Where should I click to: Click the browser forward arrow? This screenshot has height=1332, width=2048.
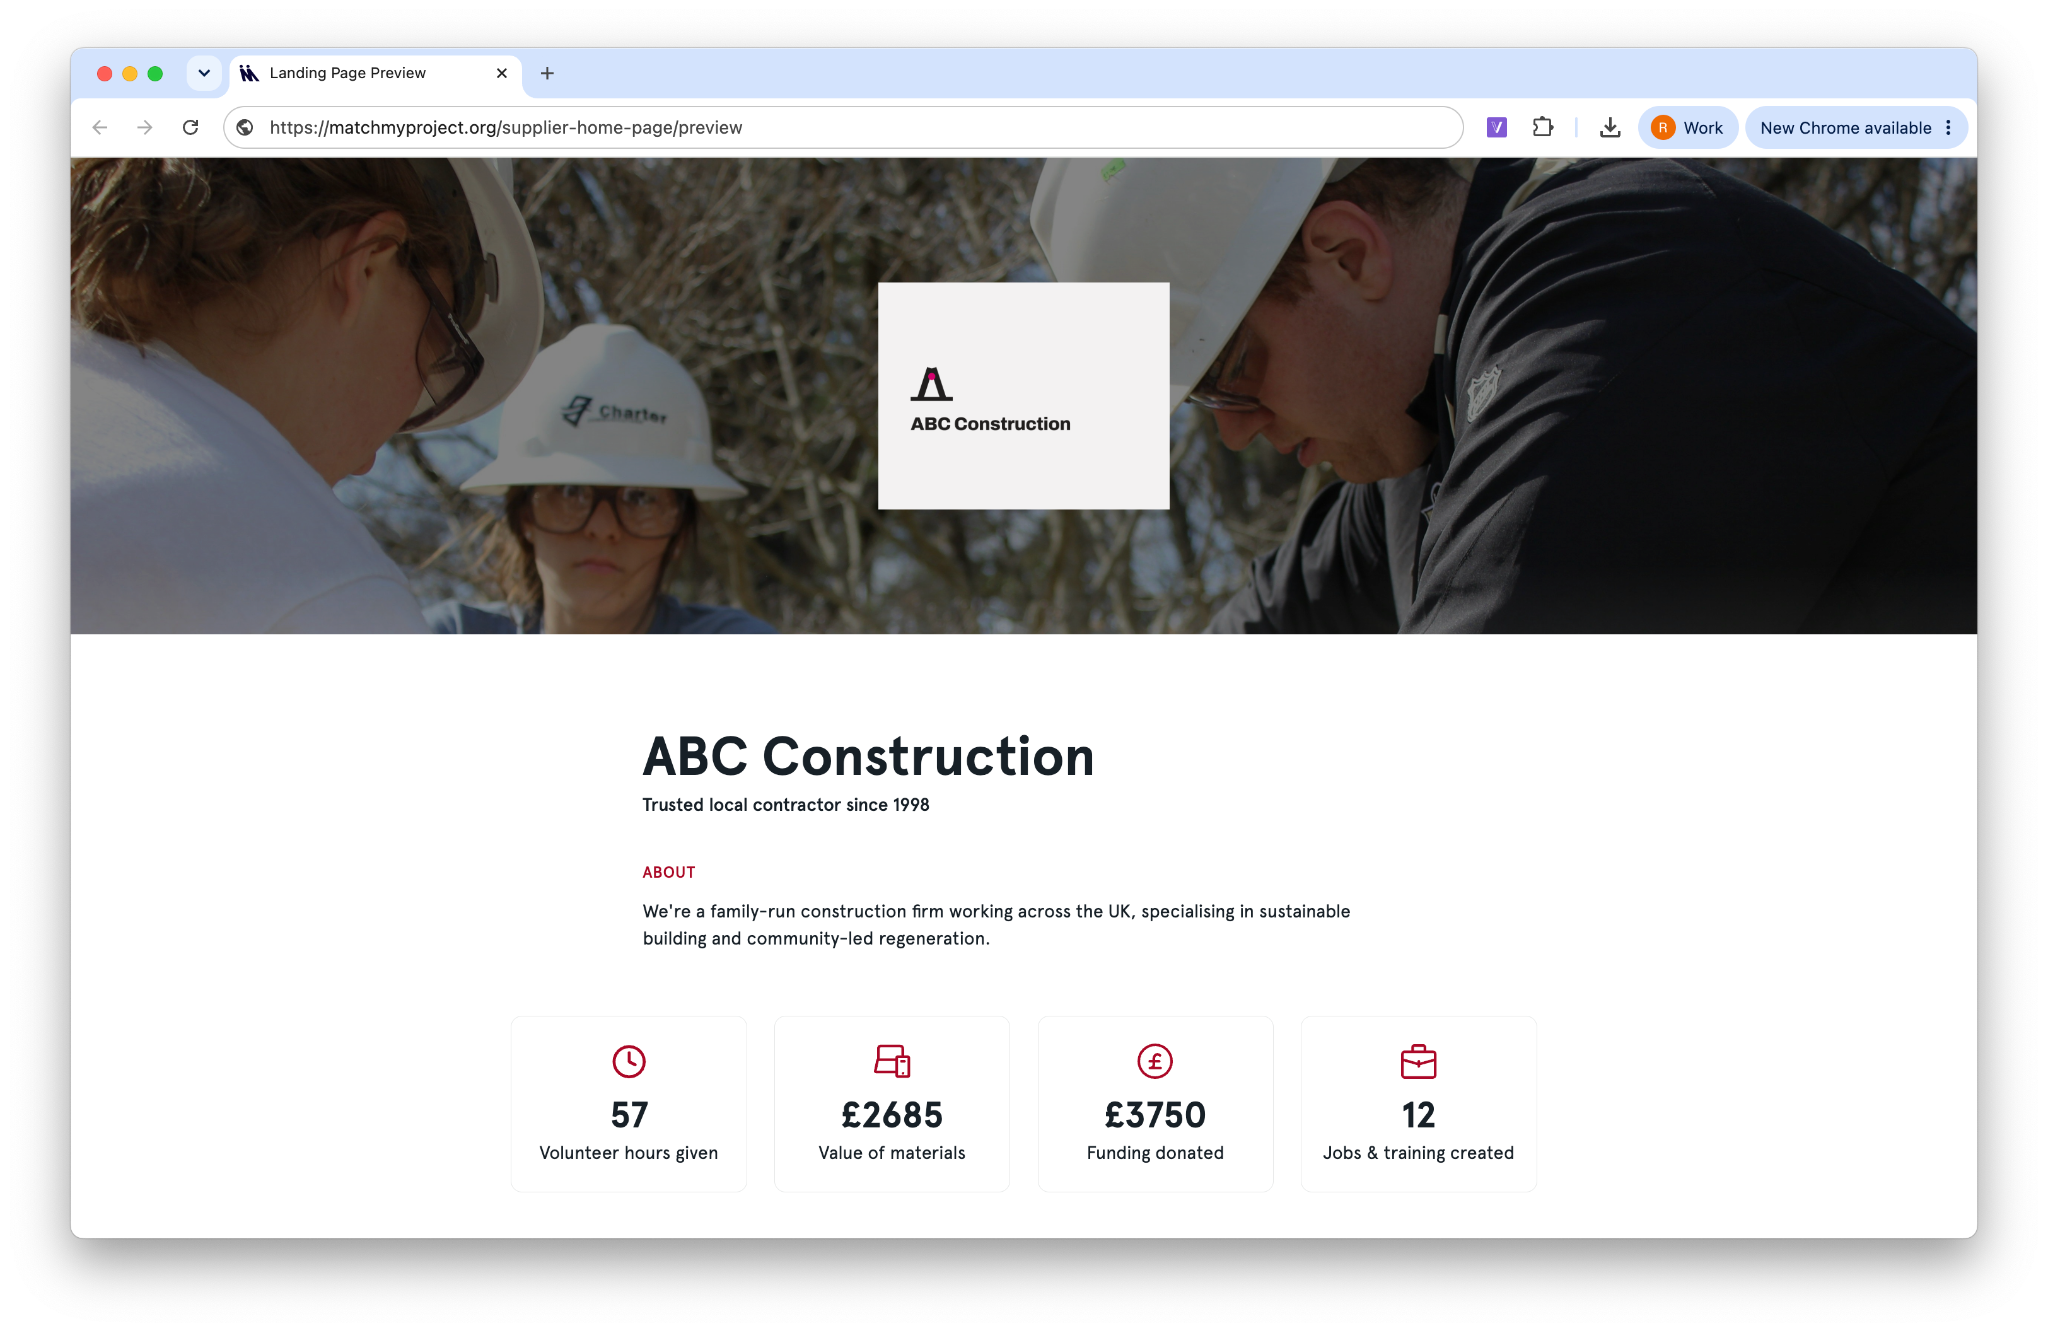[x=145, y=127]
